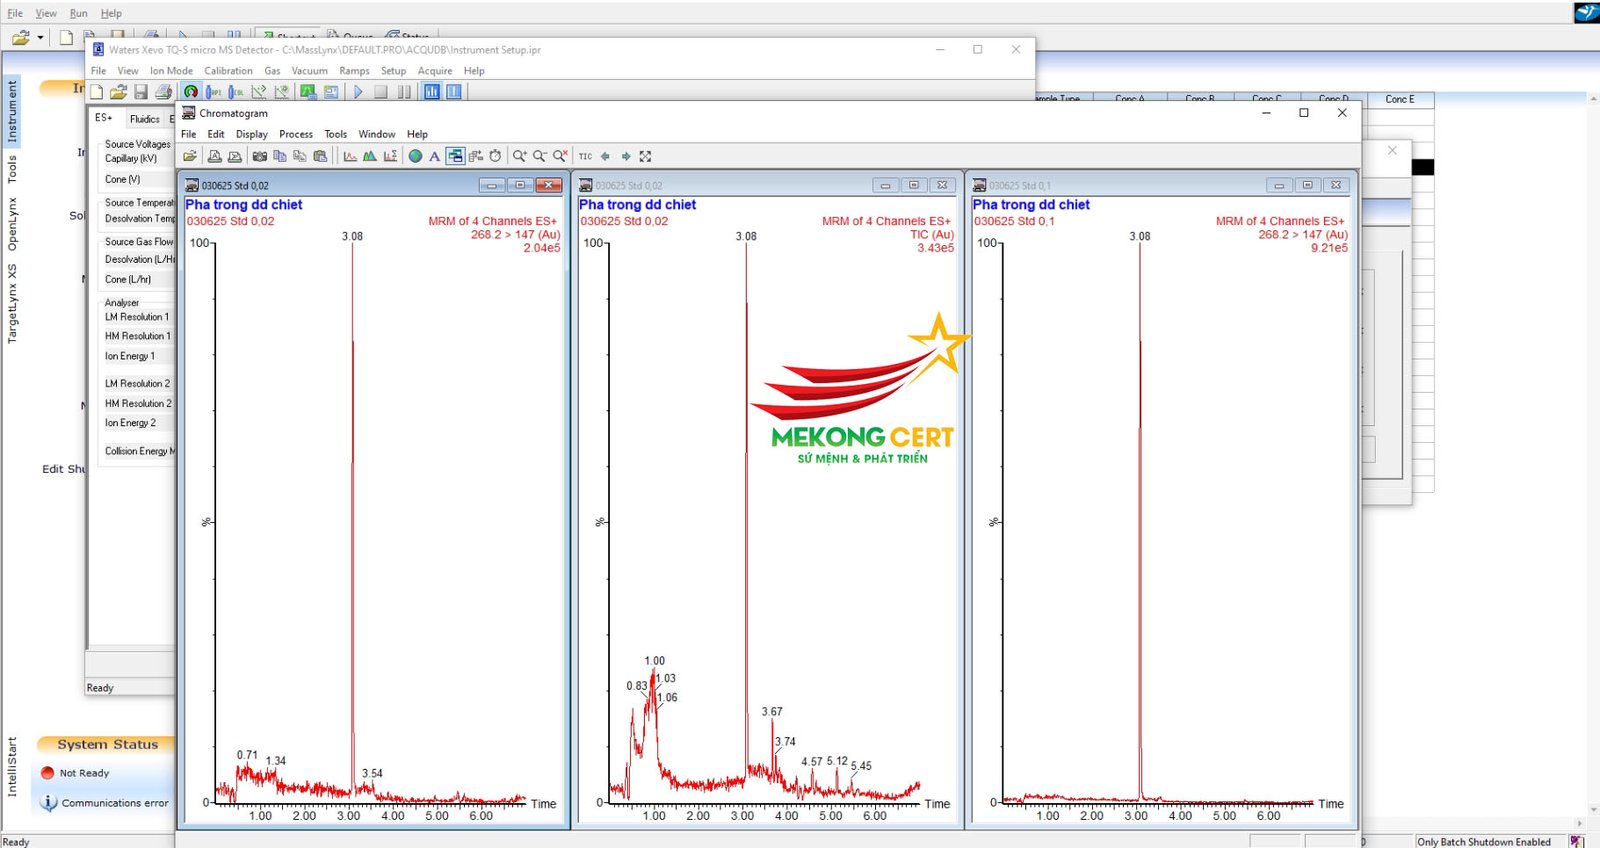Open Tools menu in Chromatogram window
1600x848 pixels.
pos(336,134)
